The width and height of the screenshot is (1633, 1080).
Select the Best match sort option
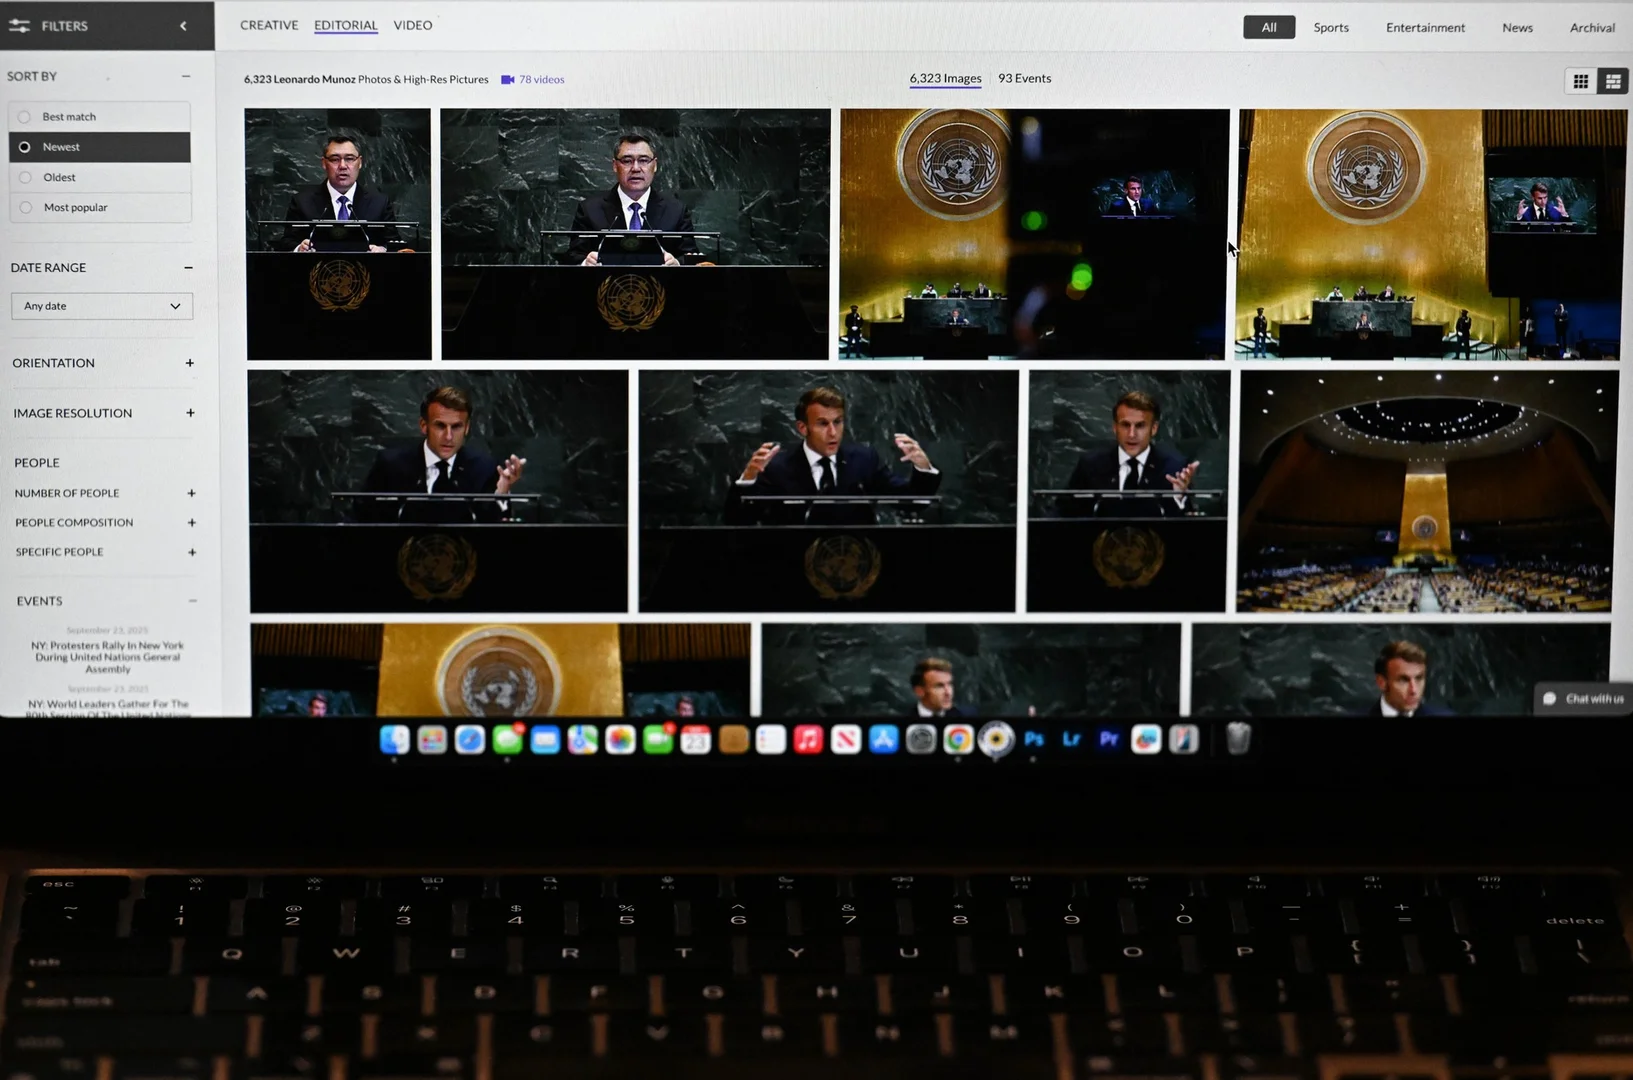click(x=25, y=117)
